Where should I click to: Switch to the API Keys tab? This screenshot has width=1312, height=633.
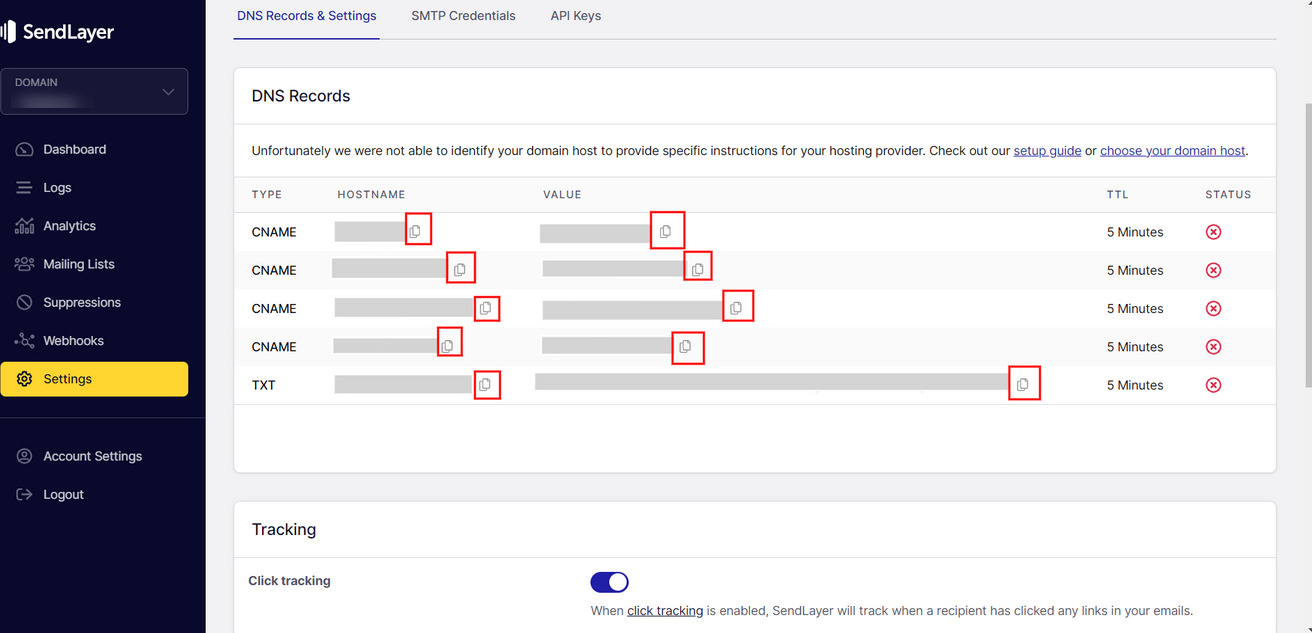575,16
